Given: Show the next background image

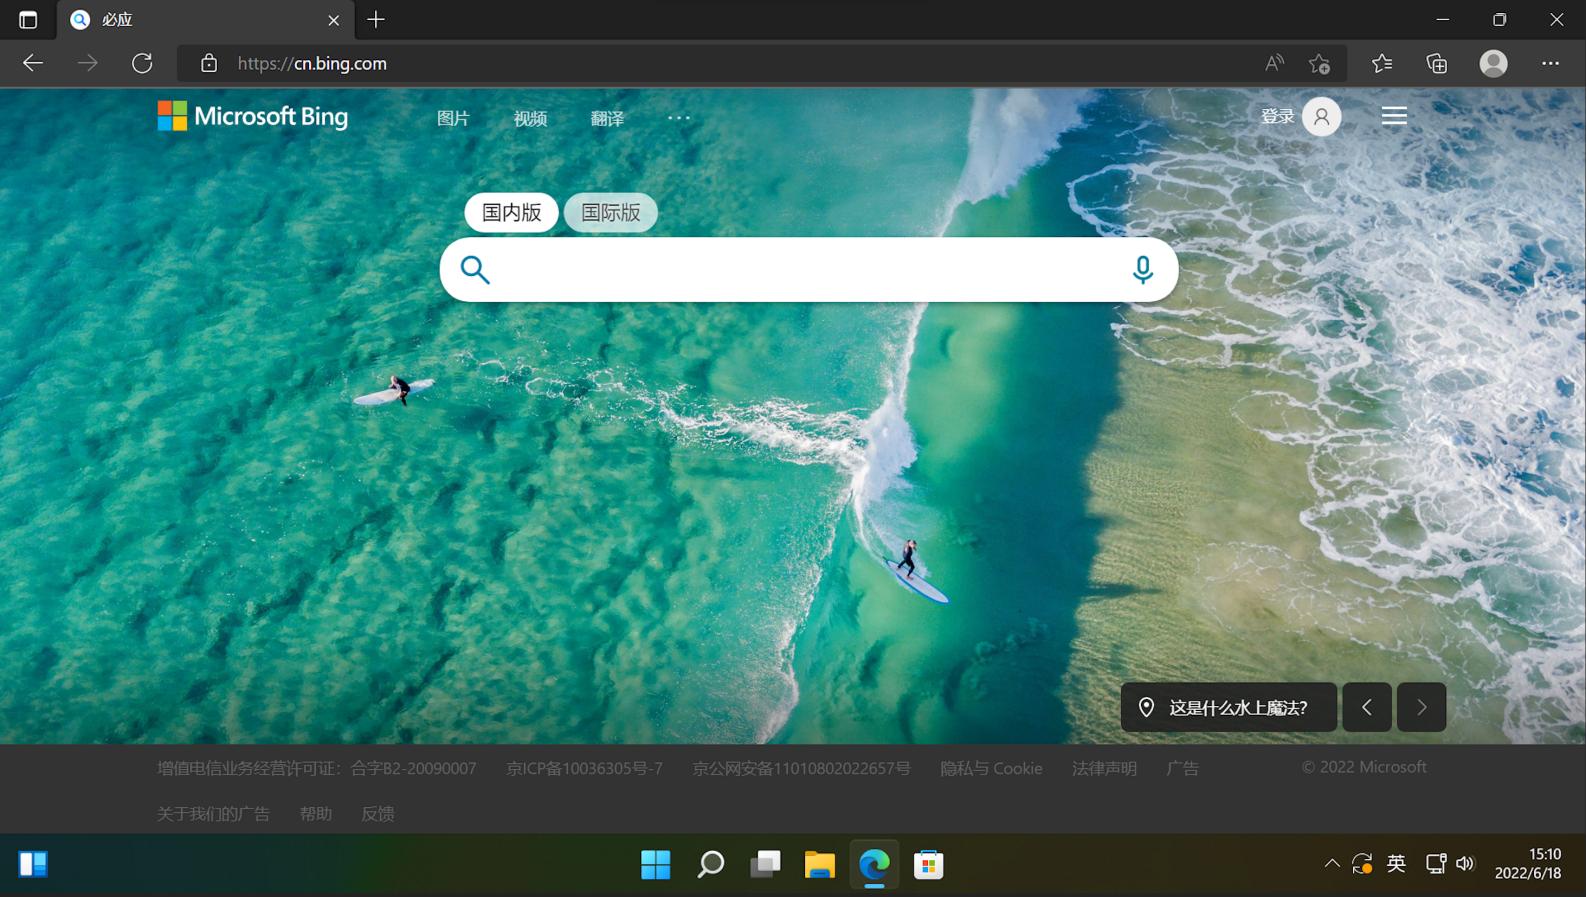Looking at the screenshot, I should coord(1421,707).
